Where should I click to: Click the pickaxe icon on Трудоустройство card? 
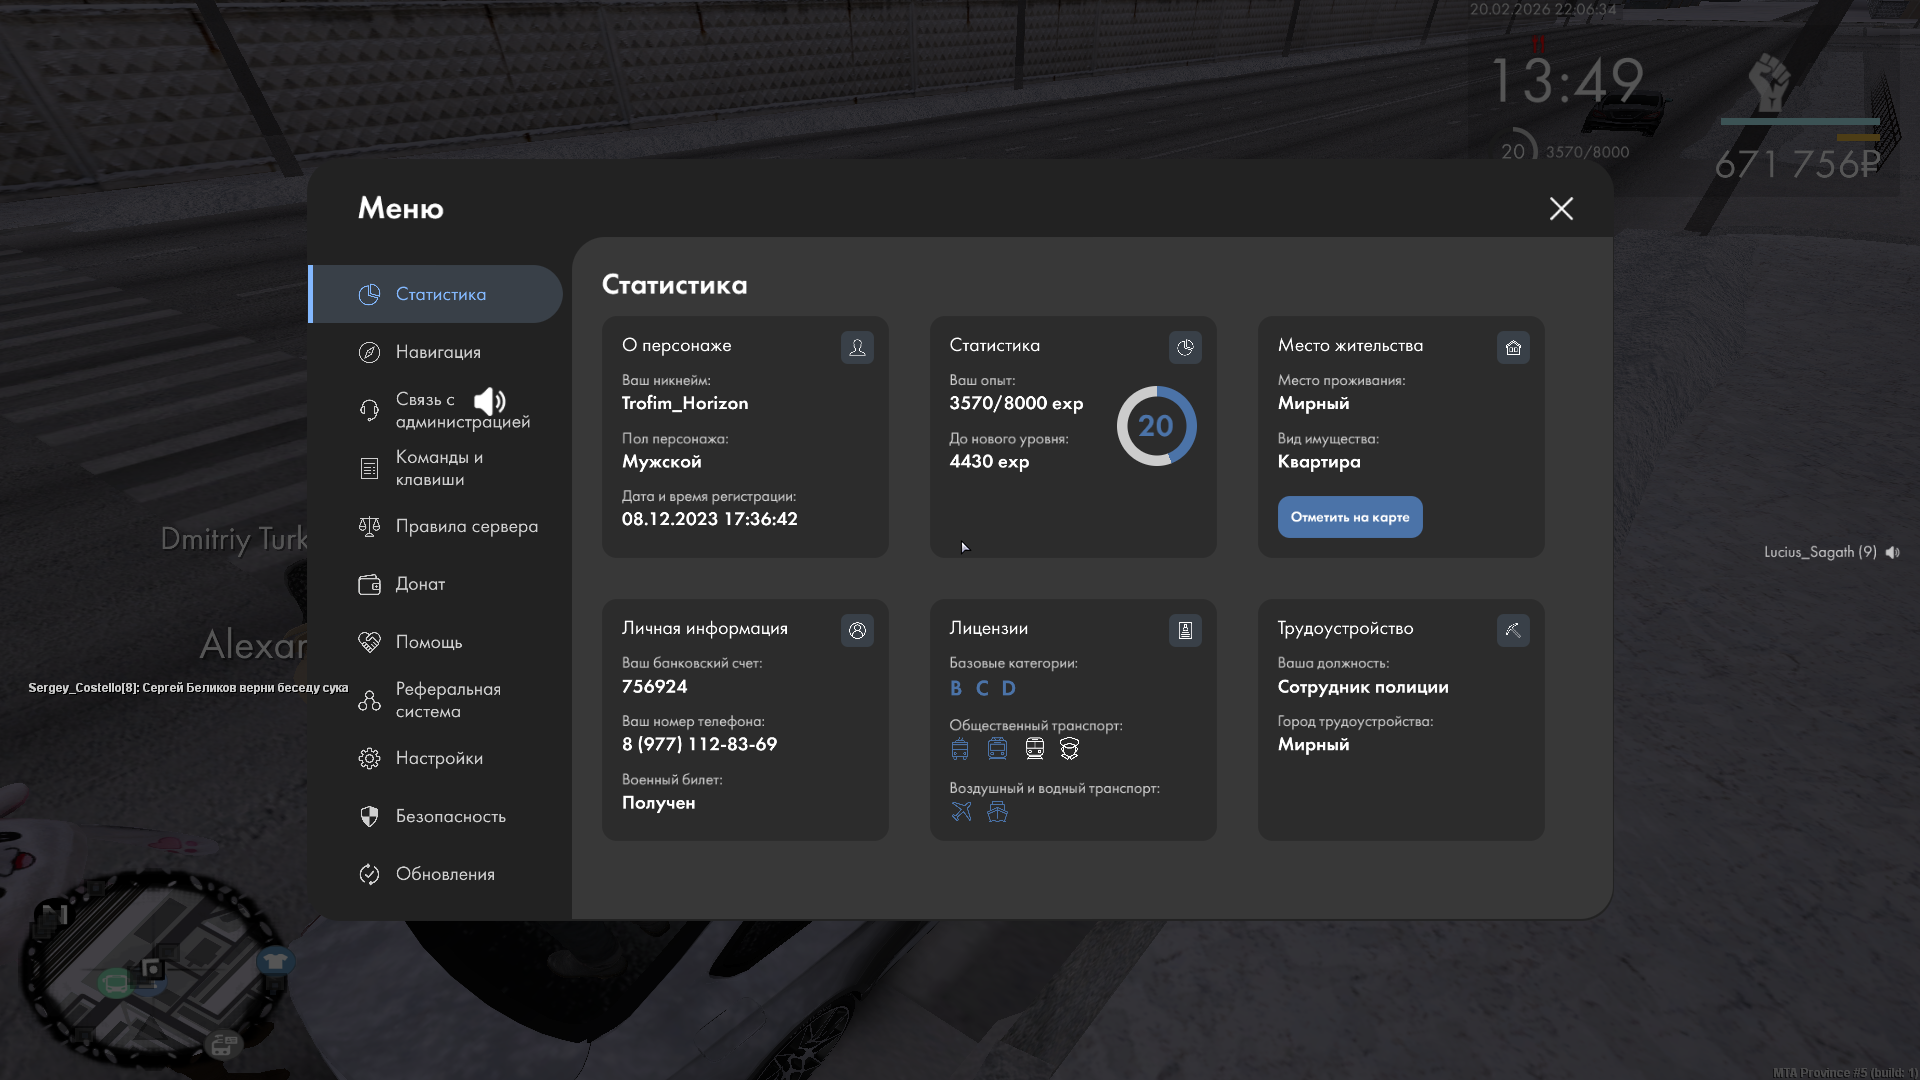click(1513, 630)
